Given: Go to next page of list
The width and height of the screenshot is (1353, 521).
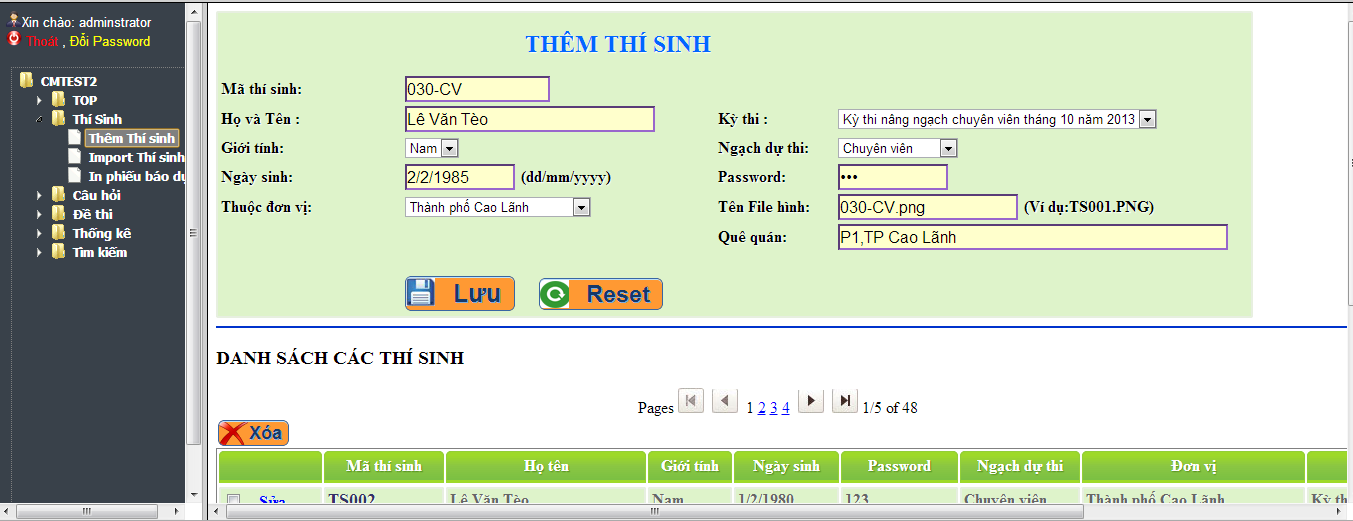Looking at the screenshot, I should point(811,400).
